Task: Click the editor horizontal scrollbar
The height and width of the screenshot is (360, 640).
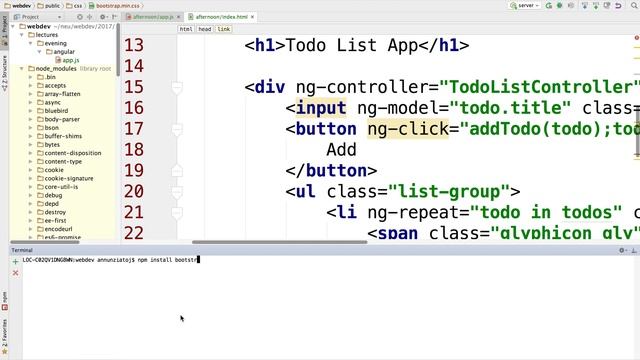Action: pyautogui.click(x=280, y=242)
